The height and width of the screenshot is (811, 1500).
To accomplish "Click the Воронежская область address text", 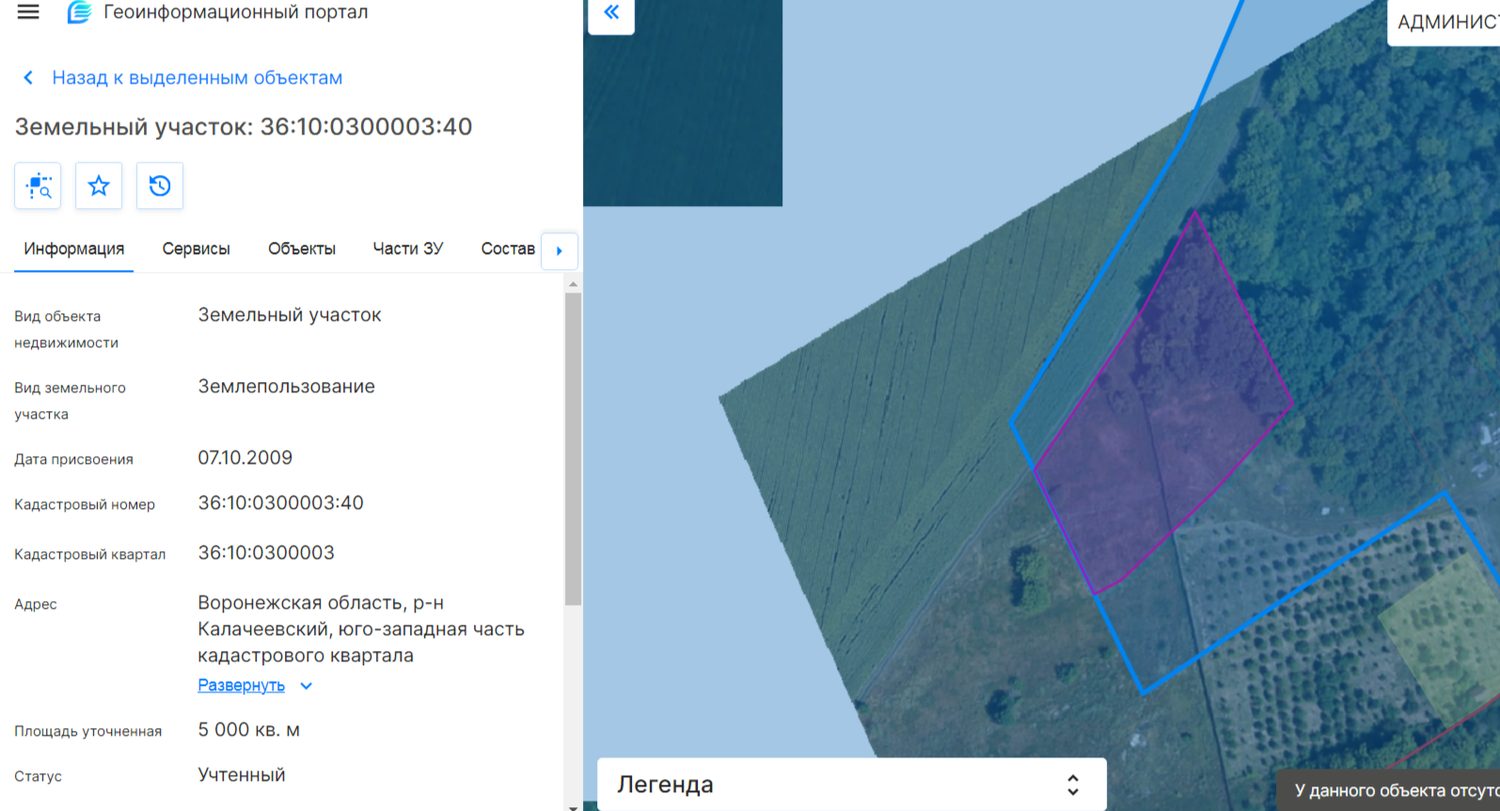I will (x=361, y=630).
